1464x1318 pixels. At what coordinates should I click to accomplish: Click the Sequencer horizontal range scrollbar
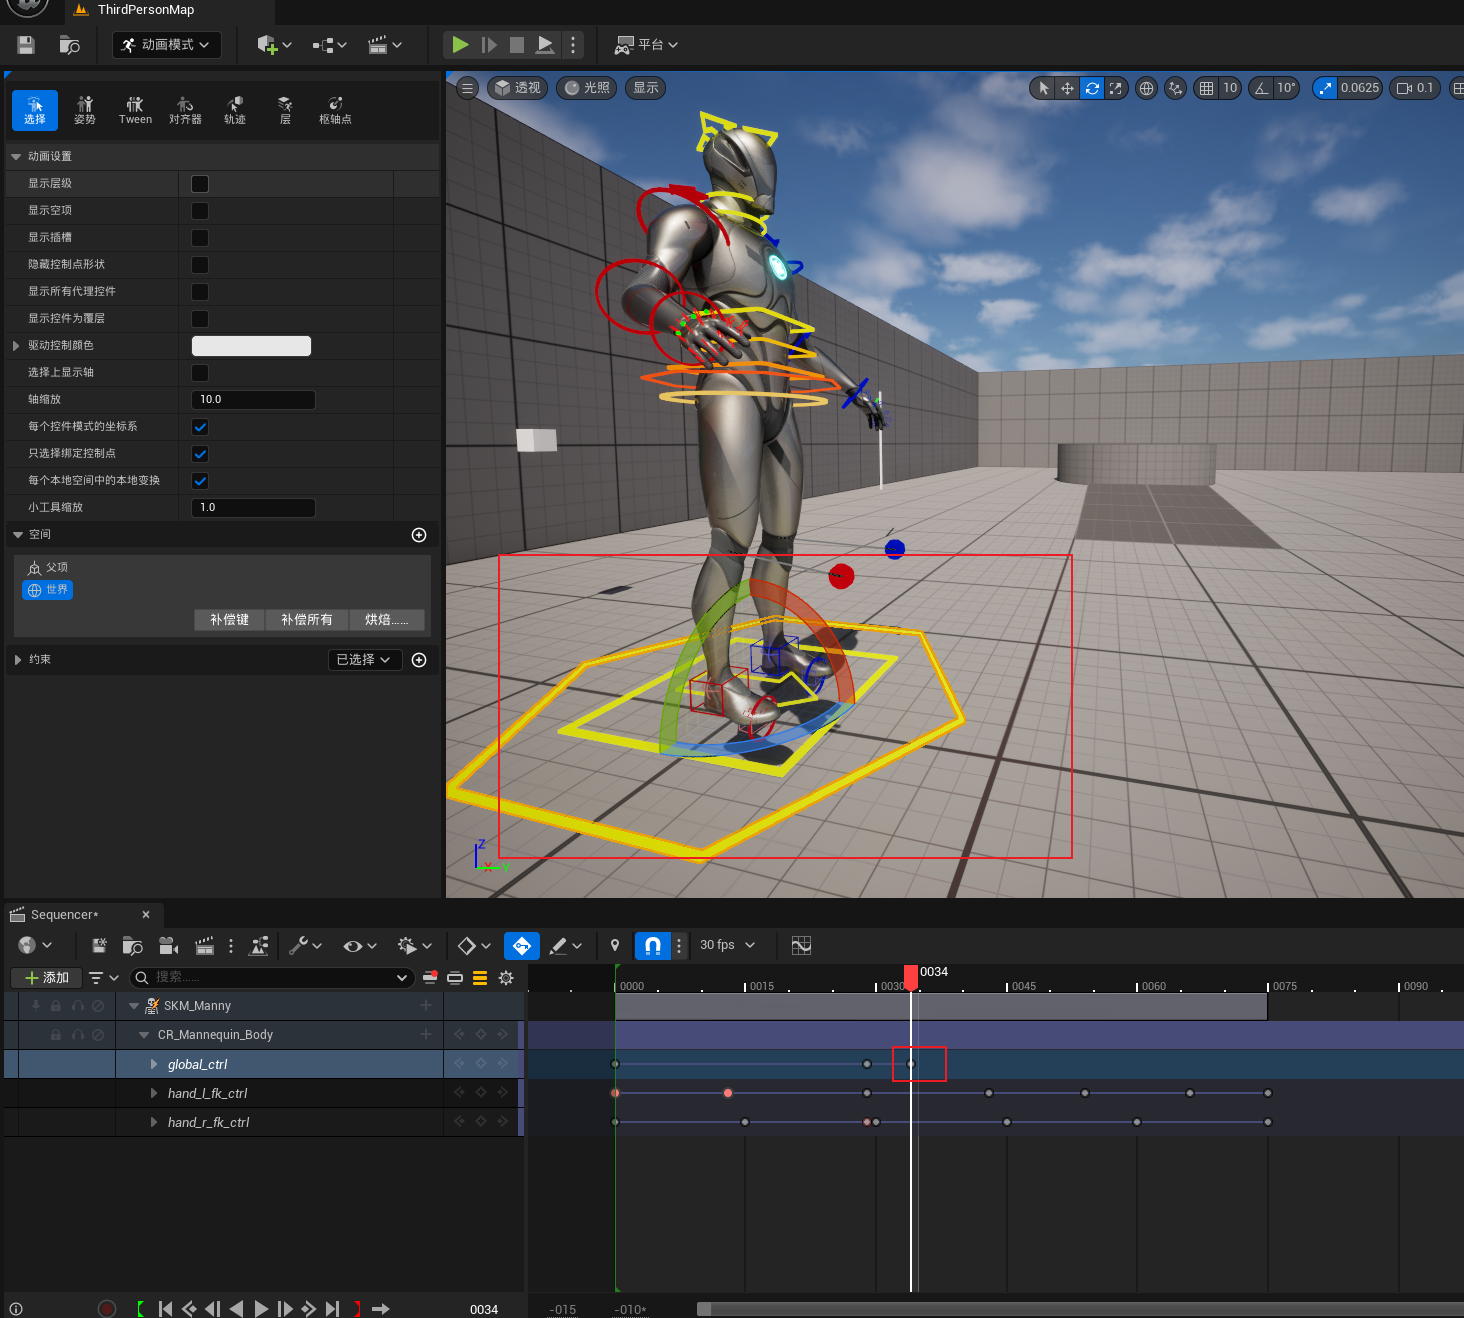click(x=1080, y=1309)
